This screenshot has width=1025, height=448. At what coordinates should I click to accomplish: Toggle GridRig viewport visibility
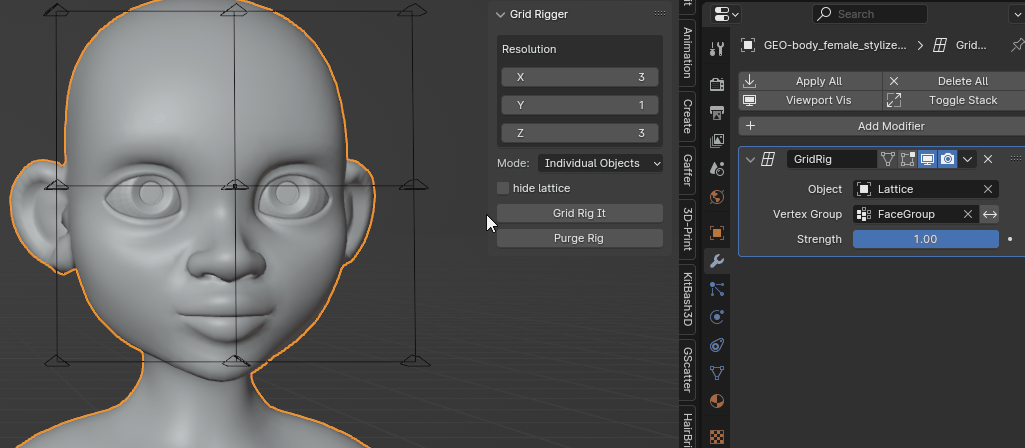click(x=927, y=159)
